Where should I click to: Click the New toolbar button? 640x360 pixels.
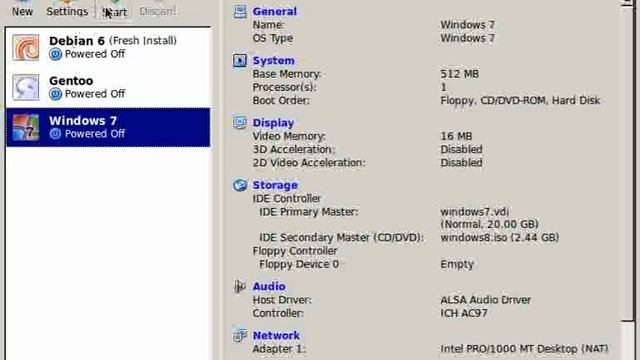tap(22, 9)
